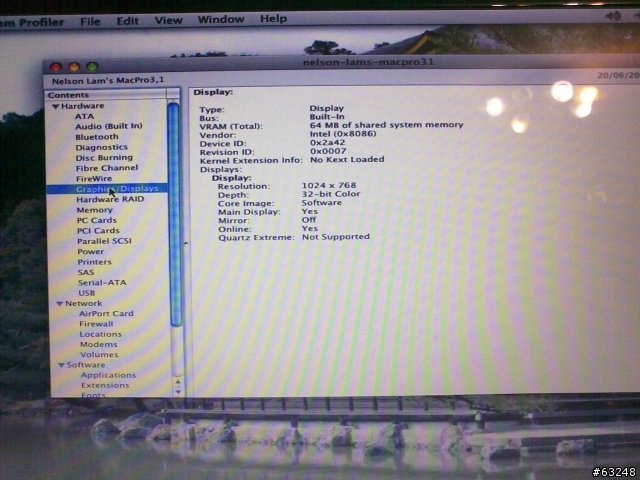This screenshot has width=640, height=480.
Task: Open the Help menu
Action: pos(273,18)
